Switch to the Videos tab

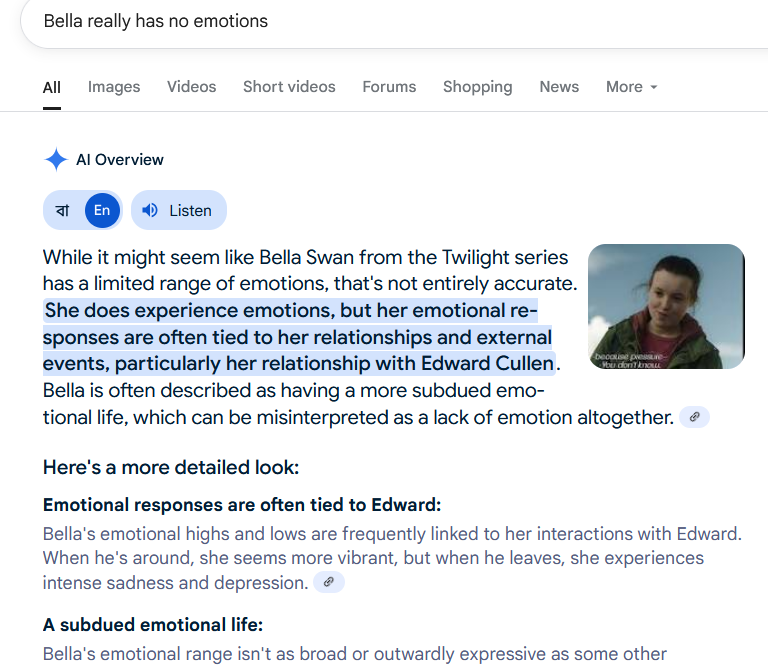(192, 87)
